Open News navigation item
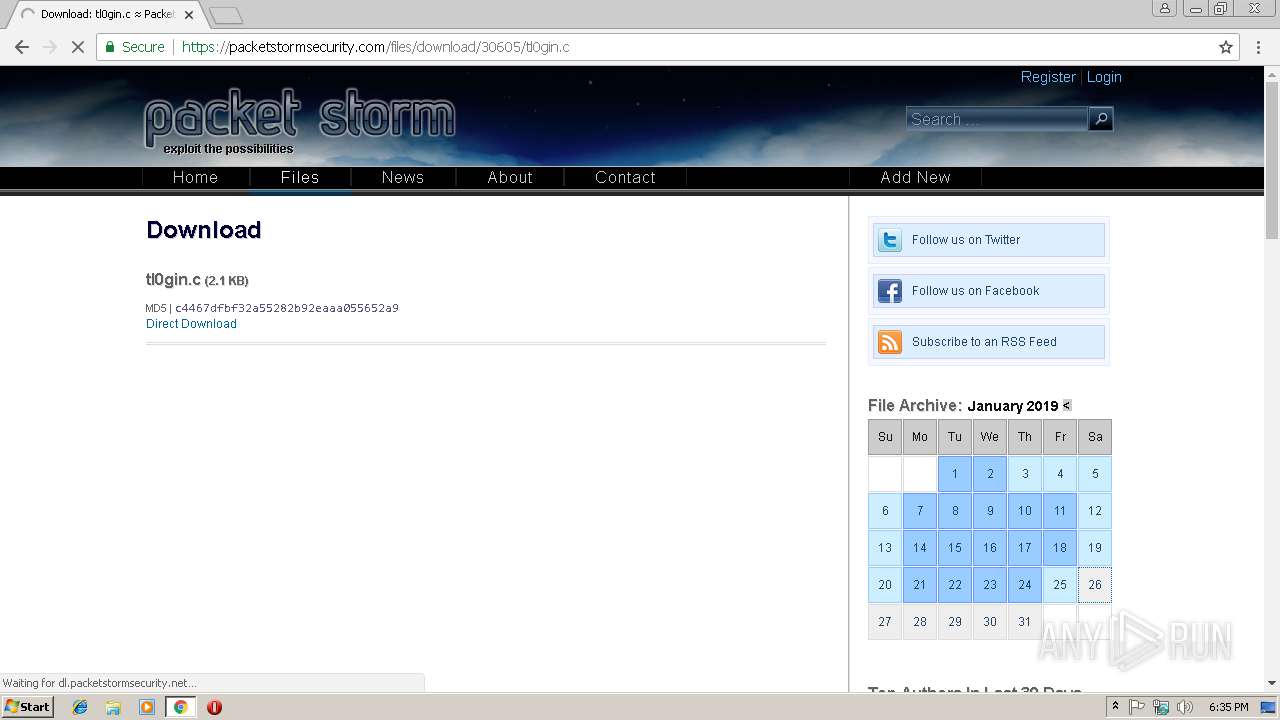This screenshot has width=1280, height=720. [x=403, y=177]
